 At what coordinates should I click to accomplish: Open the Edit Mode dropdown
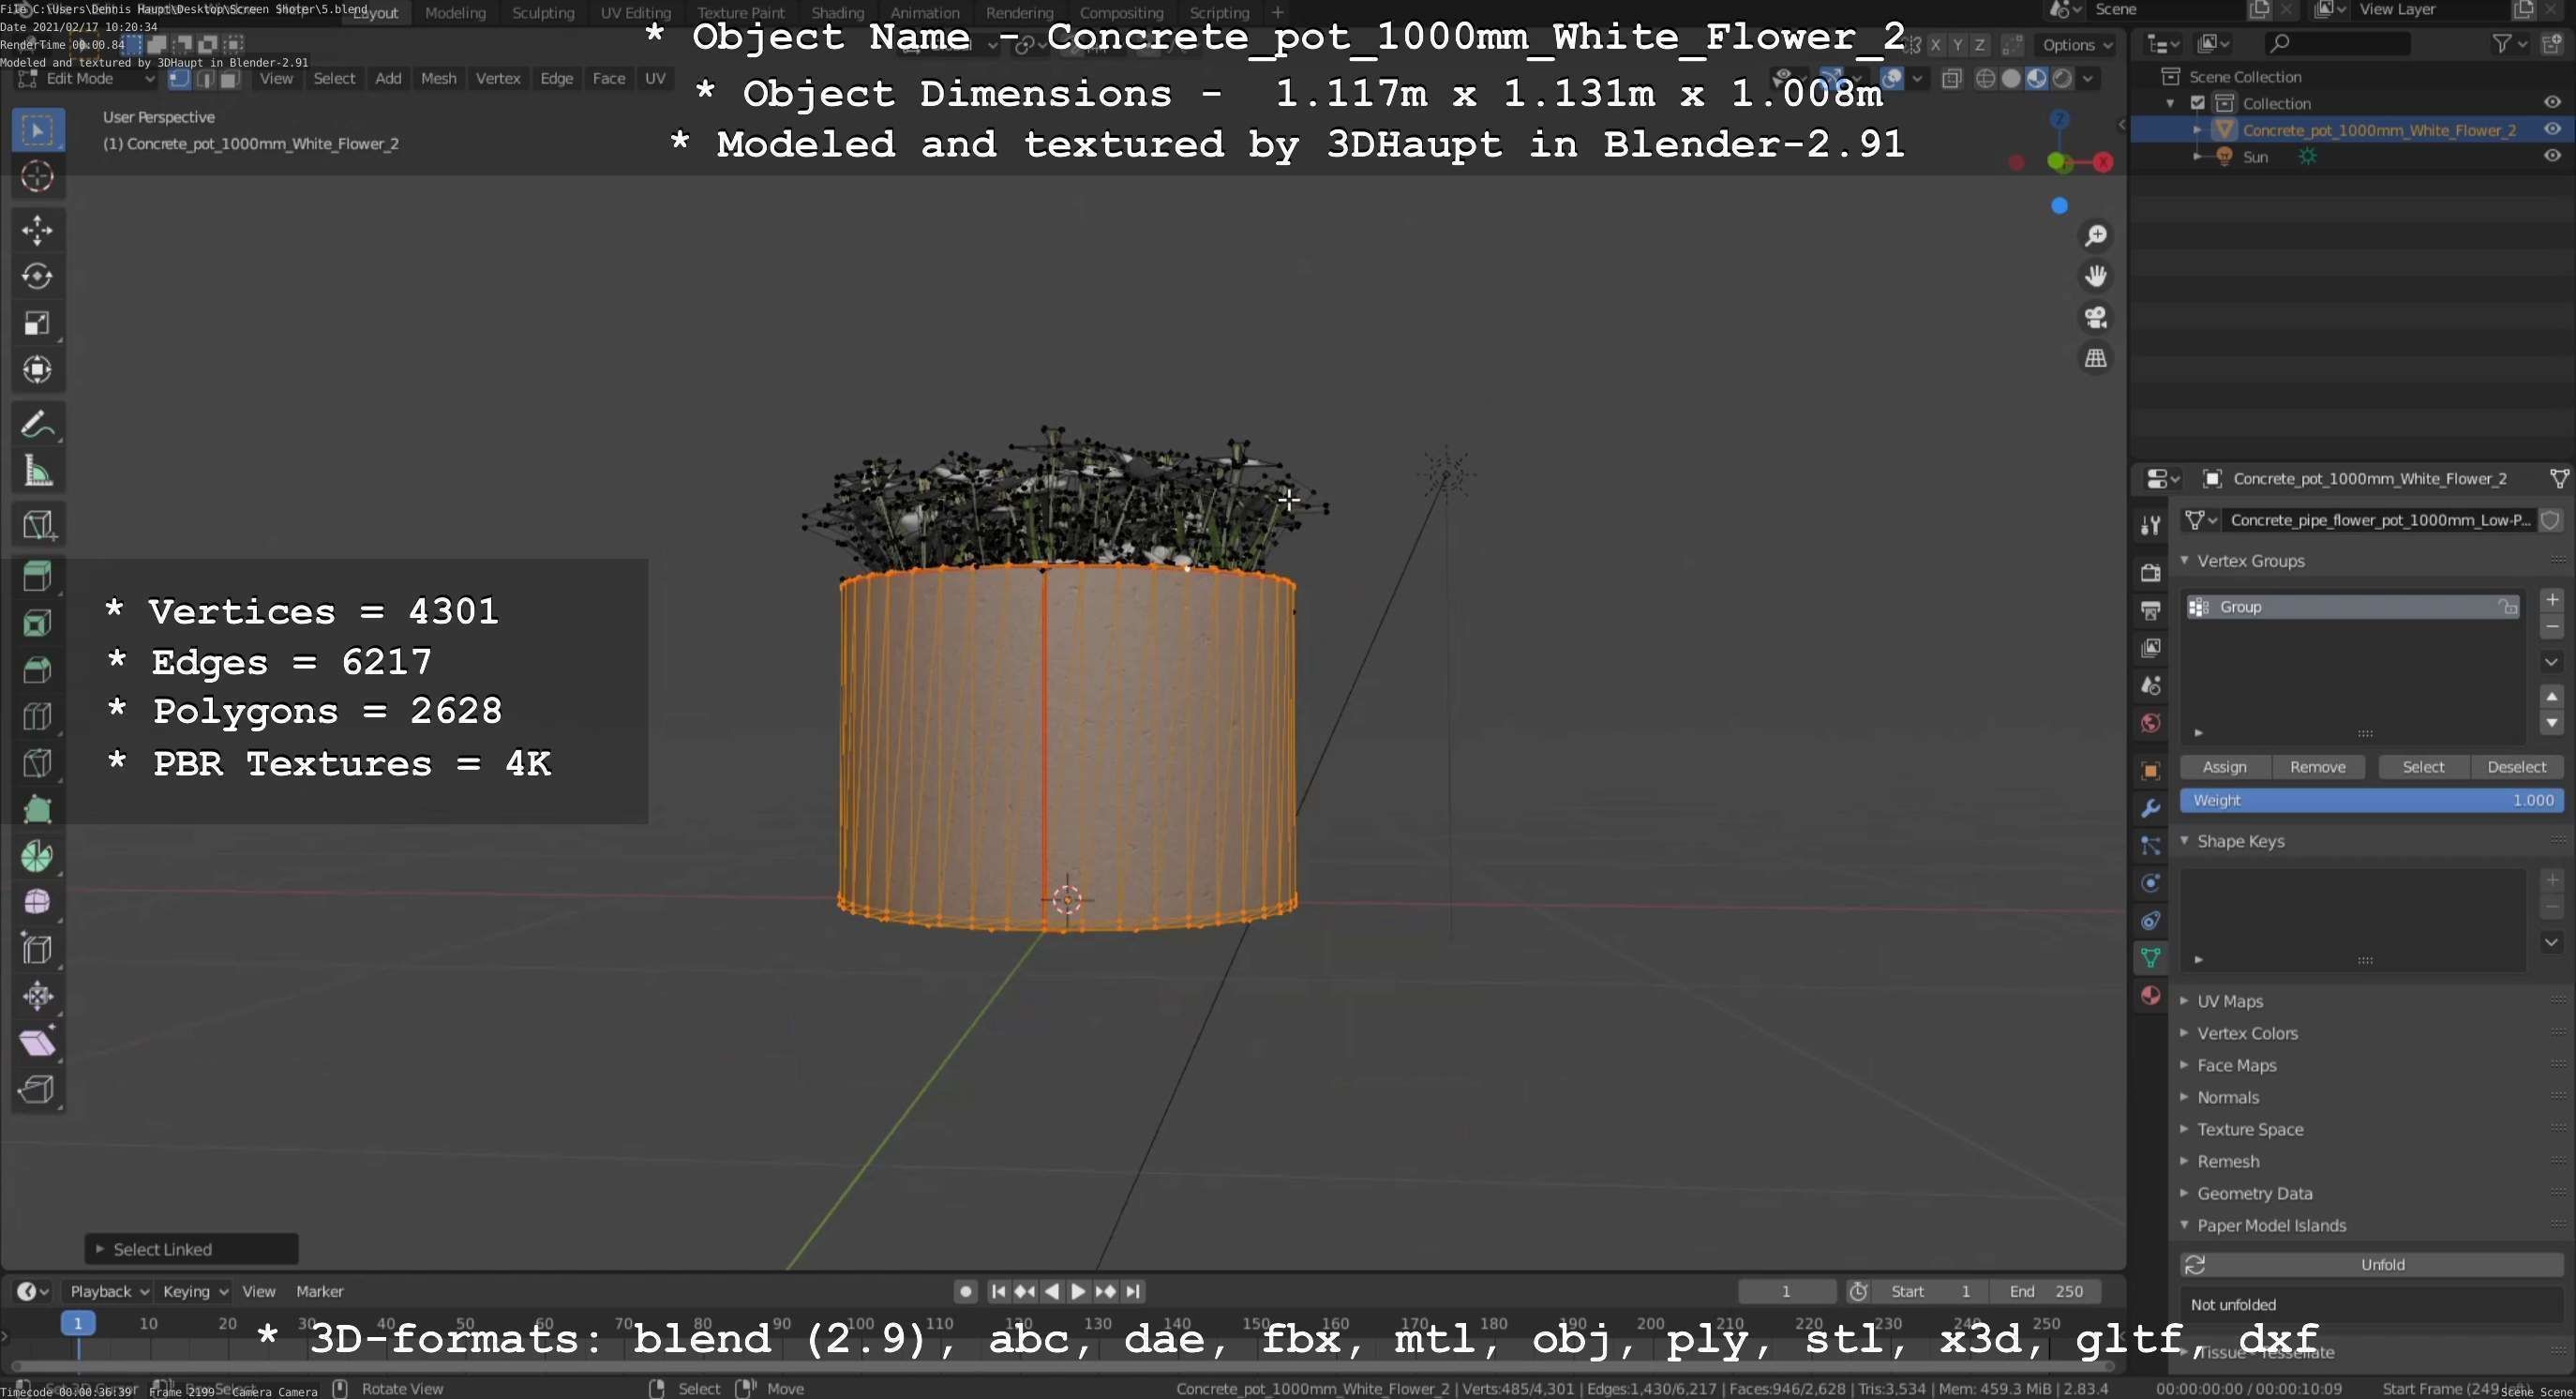86,79
